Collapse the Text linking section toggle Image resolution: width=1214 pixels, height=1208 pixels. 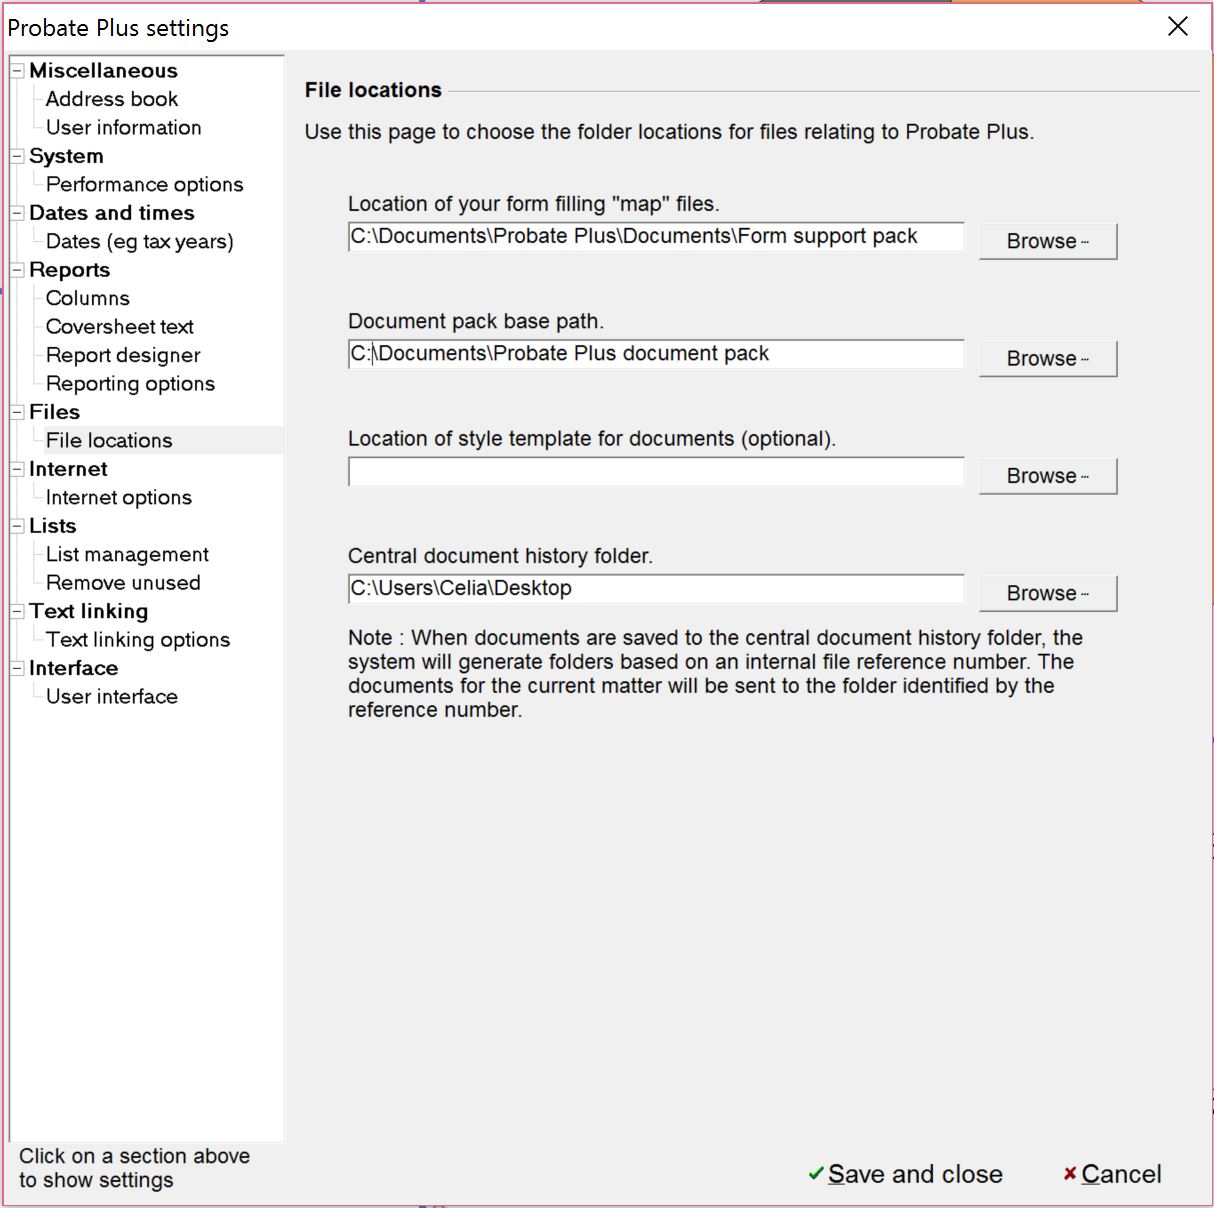pyautogui.click(x=17, y=611)
